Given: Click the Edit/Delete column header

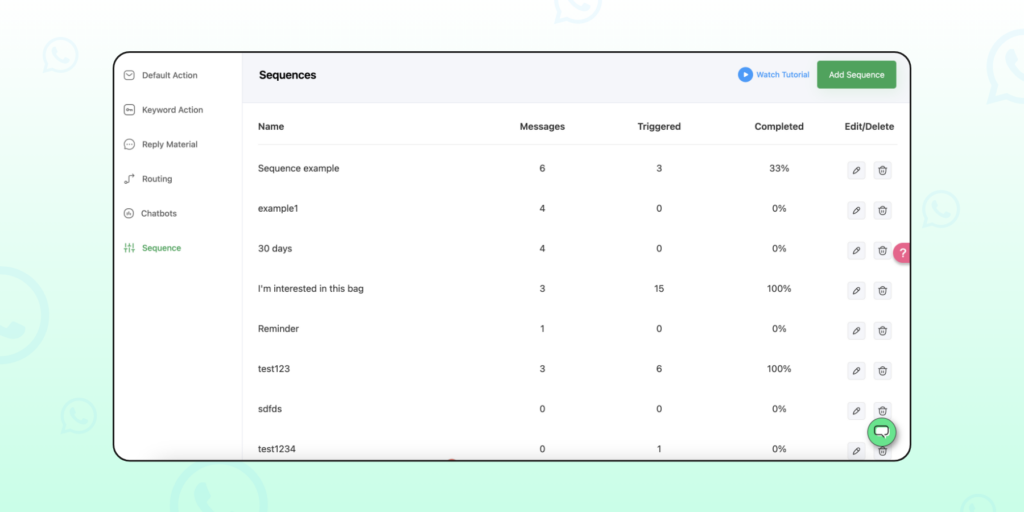Looking at the screenshot, I should (x=869, y=127).
